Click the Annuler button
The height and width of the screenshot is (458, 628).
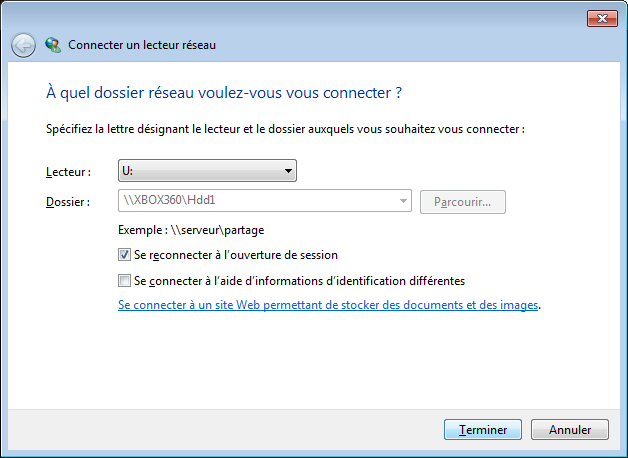pyautogui.click(x=570, y=430)
